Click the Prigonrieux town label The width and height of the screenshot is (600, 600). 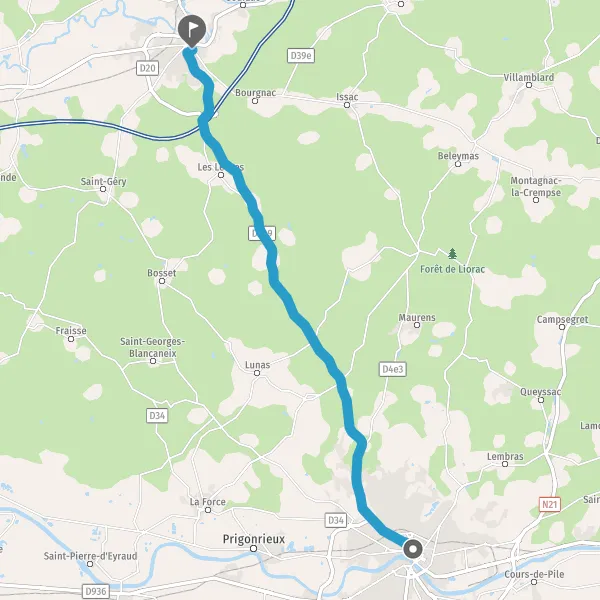tap(254, 539)
